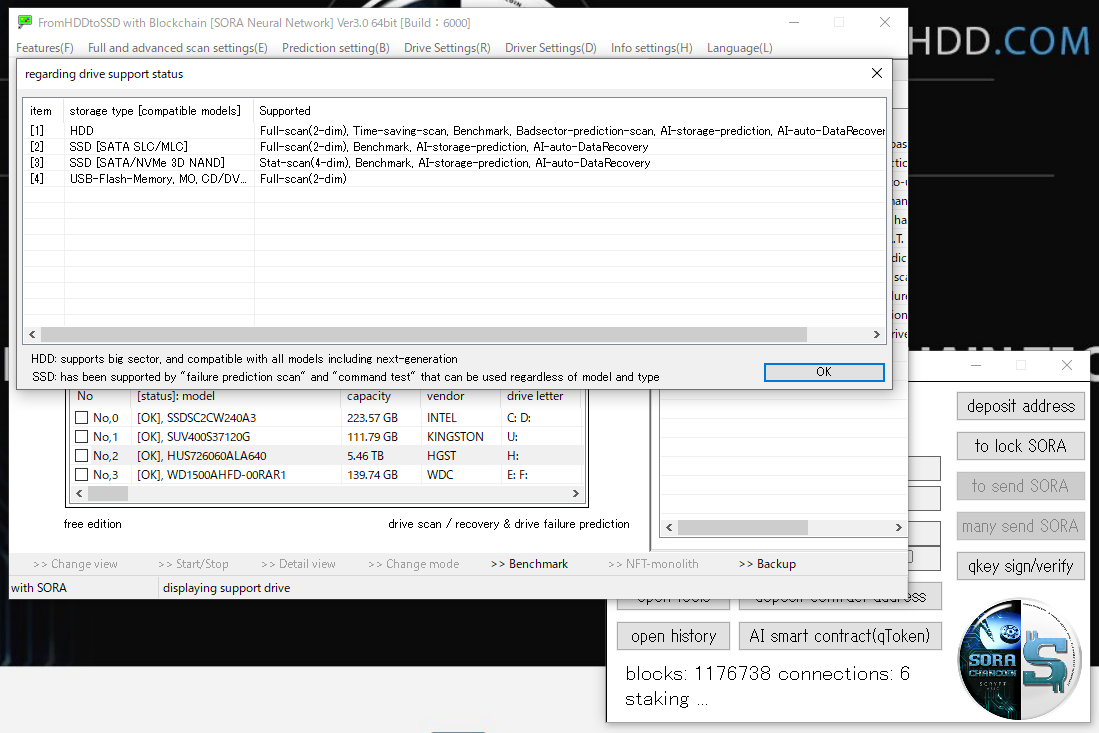Viewport: 1099px width, 733px height.
Task: Click the deposit address button
Action: 1020,406
